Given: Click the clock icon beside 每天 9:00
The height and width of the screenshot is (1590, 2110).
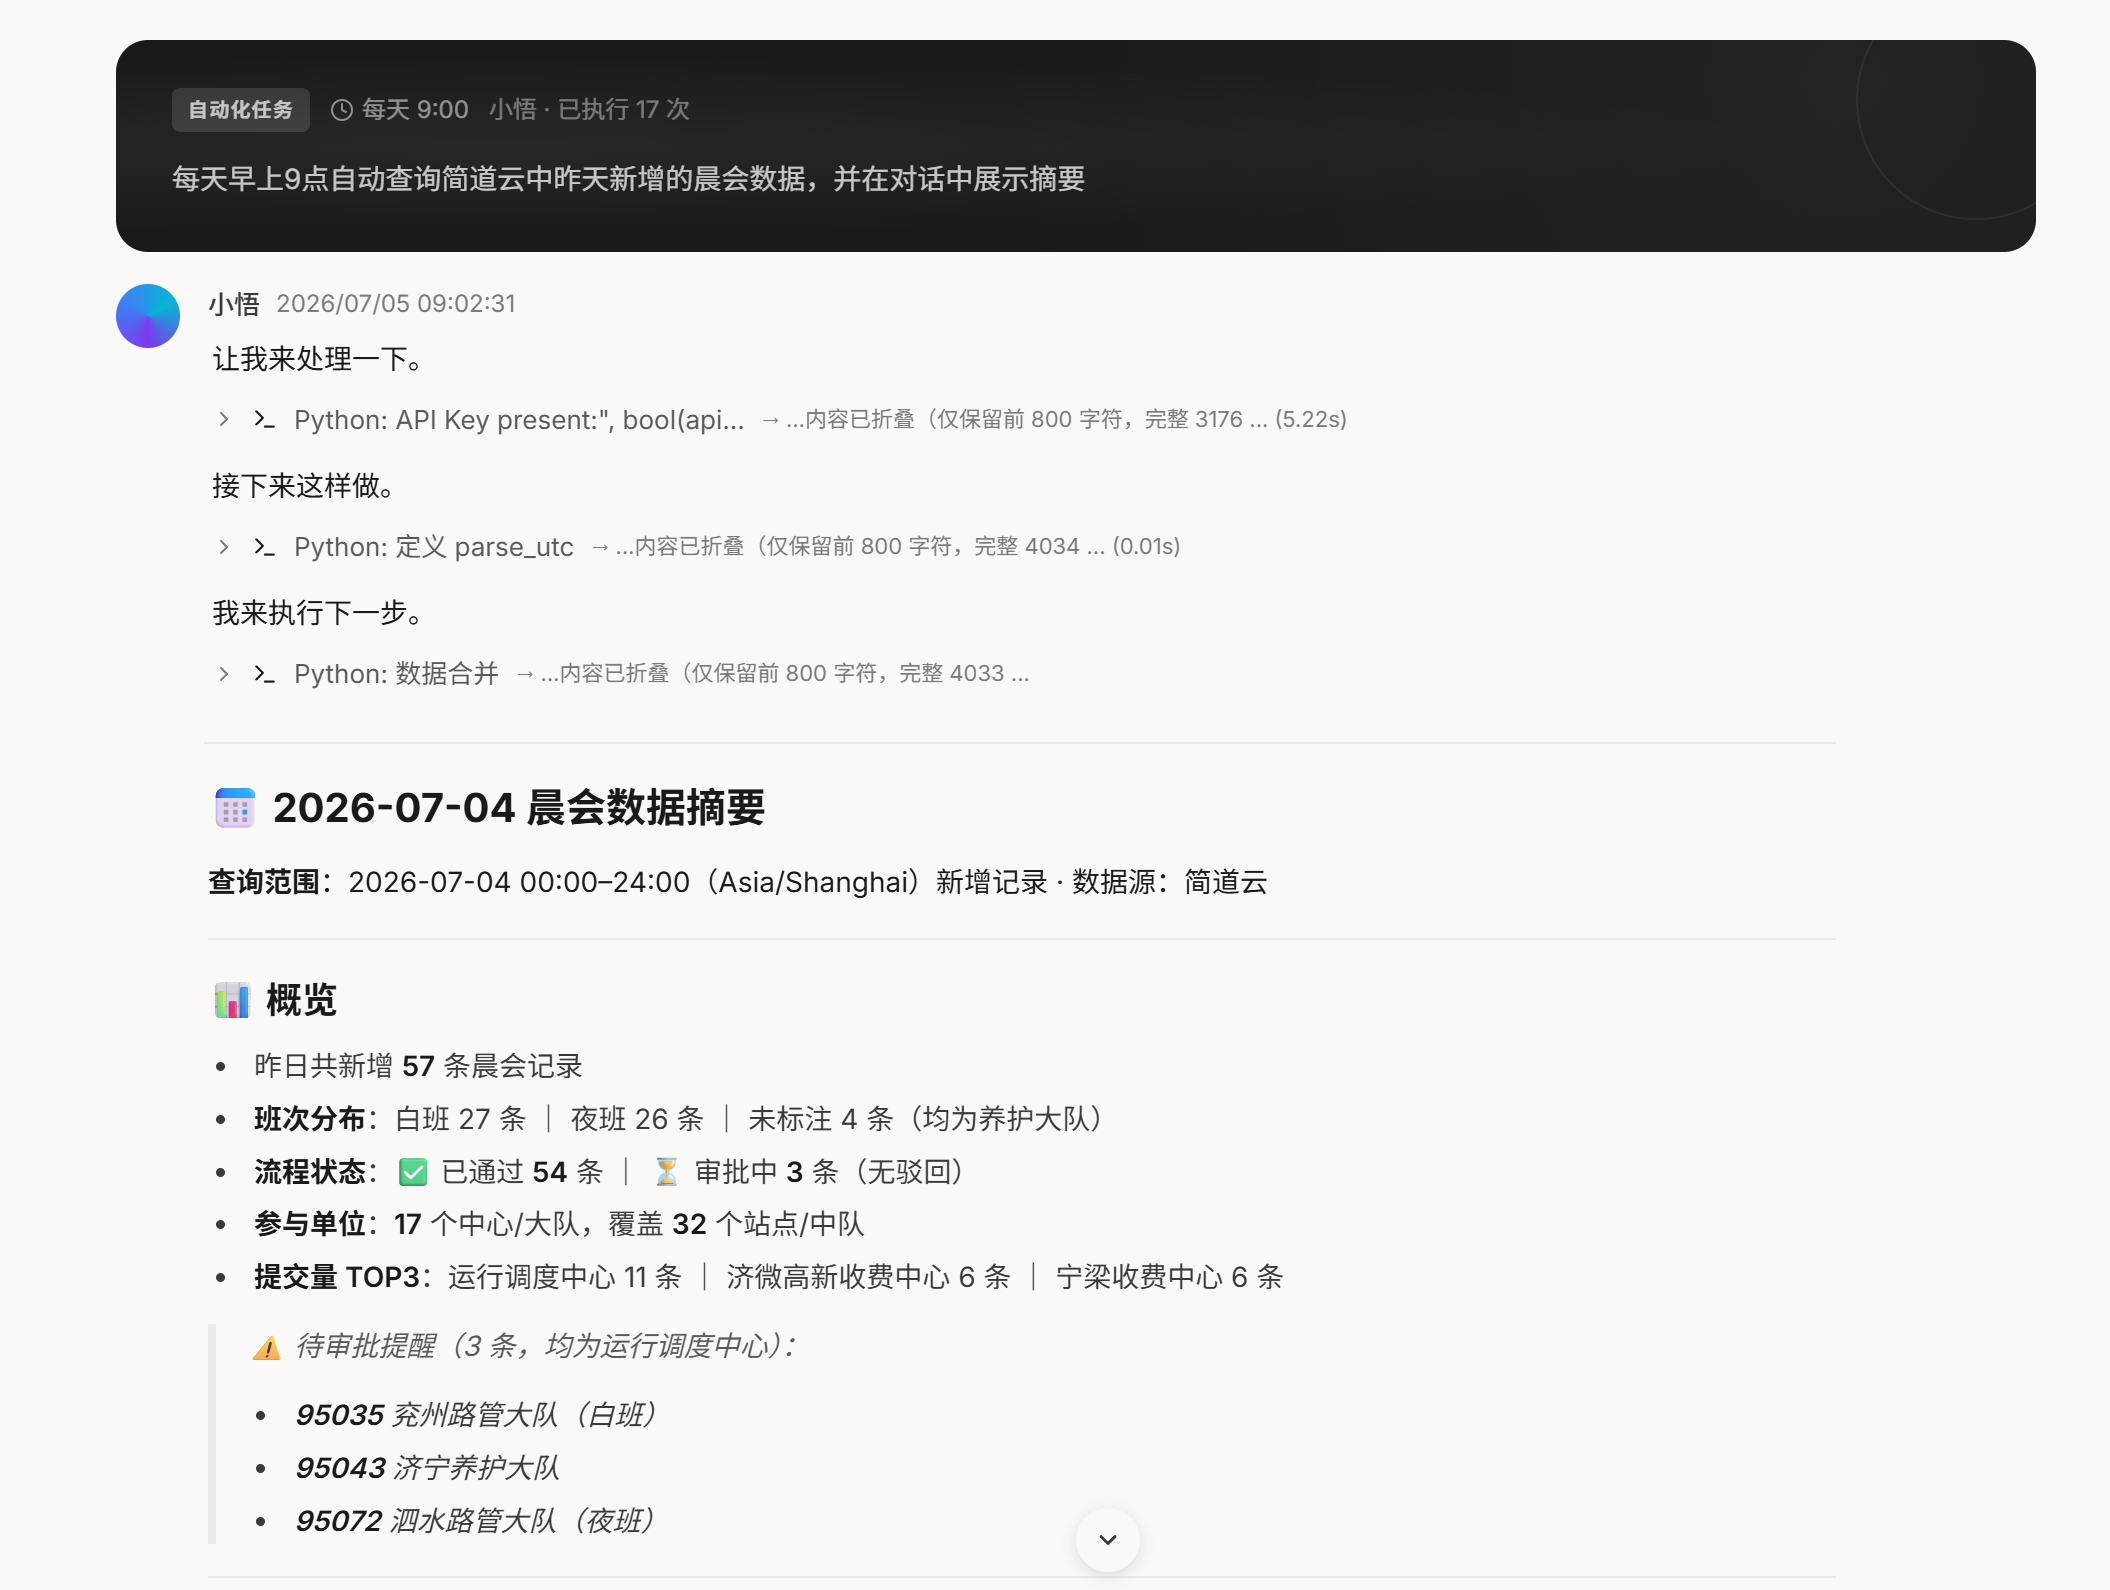Looking at the screenshot, I should click(x=342, y=110).
